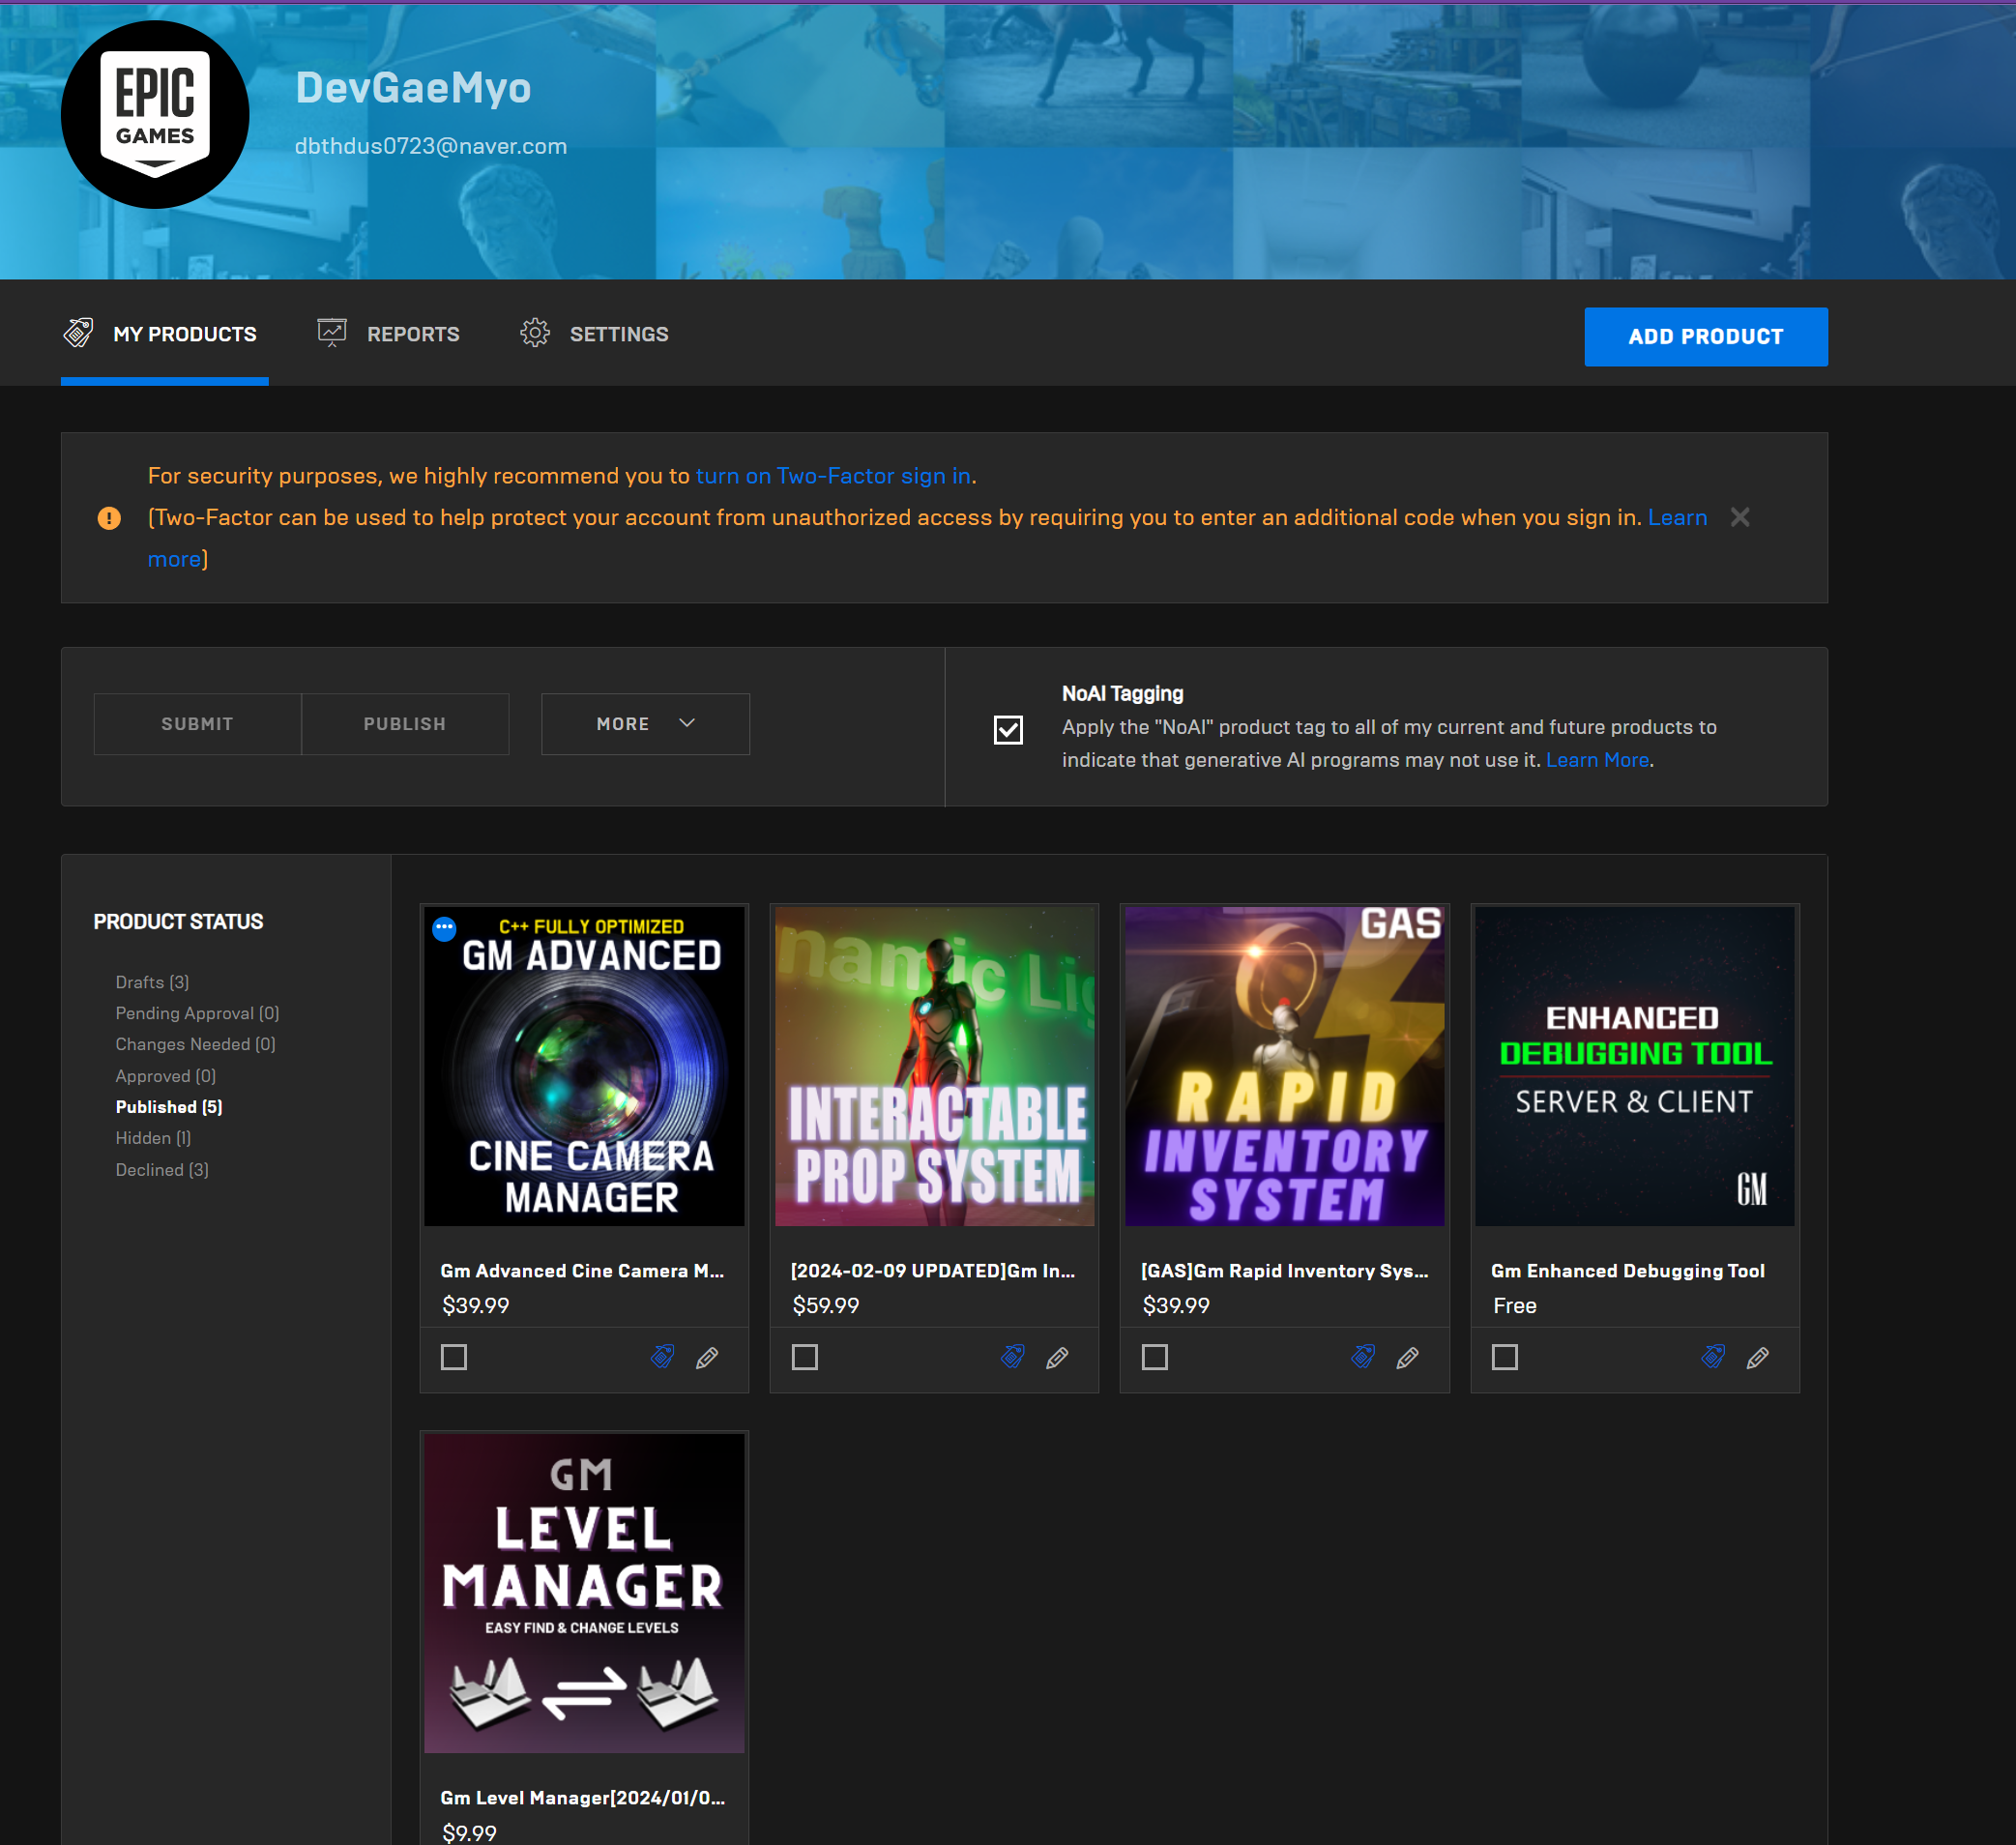The height and width of the screenshot is (1845, 2016).
Task: Follow the turn on Two-Factor sign in link
Action: pyautogui.click(x=833, y=476)
